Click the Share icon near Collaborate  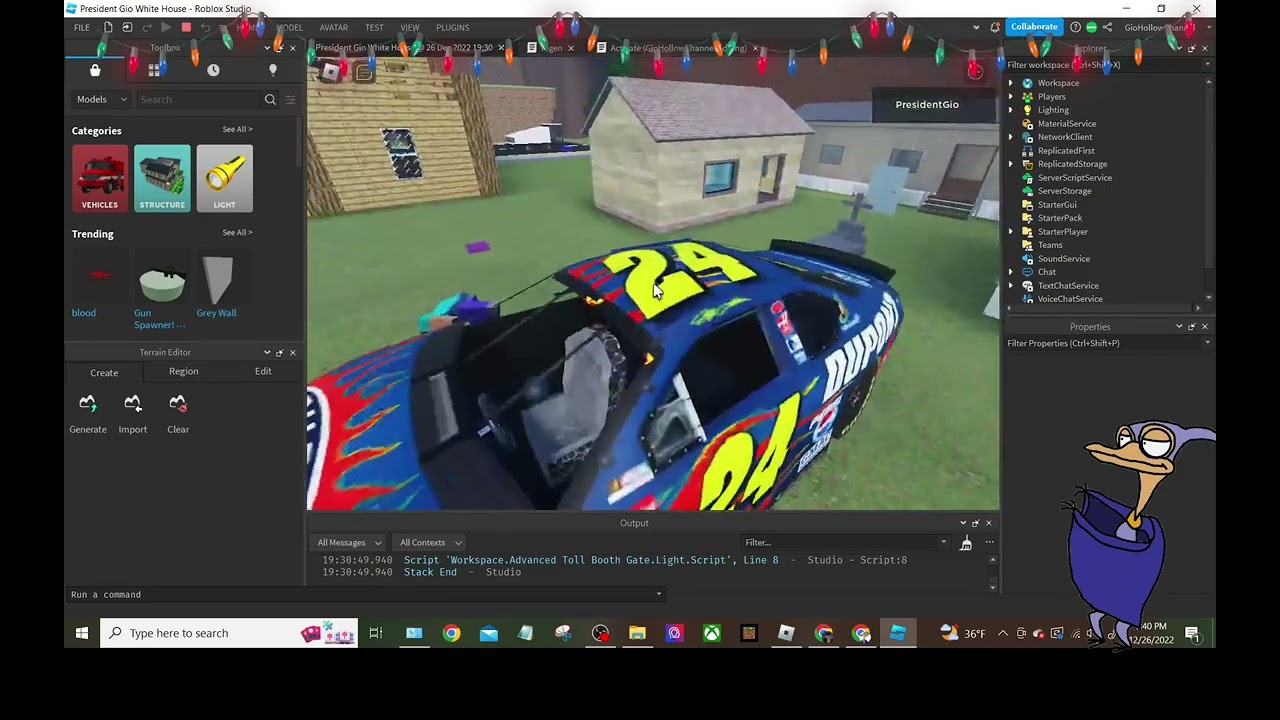(1107, 27)
